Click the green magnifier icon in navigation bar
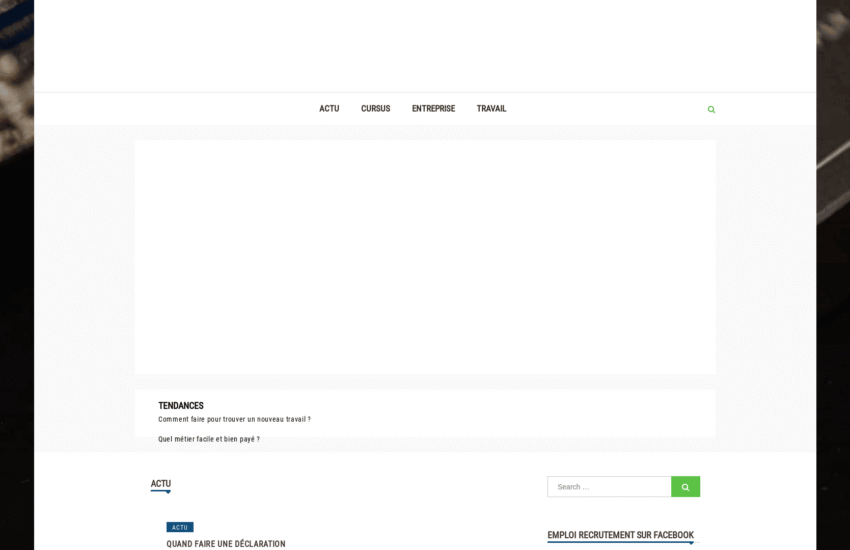 711,109
